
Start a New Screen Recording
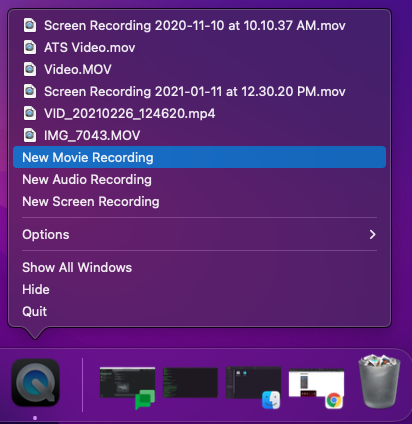point(199,202)
